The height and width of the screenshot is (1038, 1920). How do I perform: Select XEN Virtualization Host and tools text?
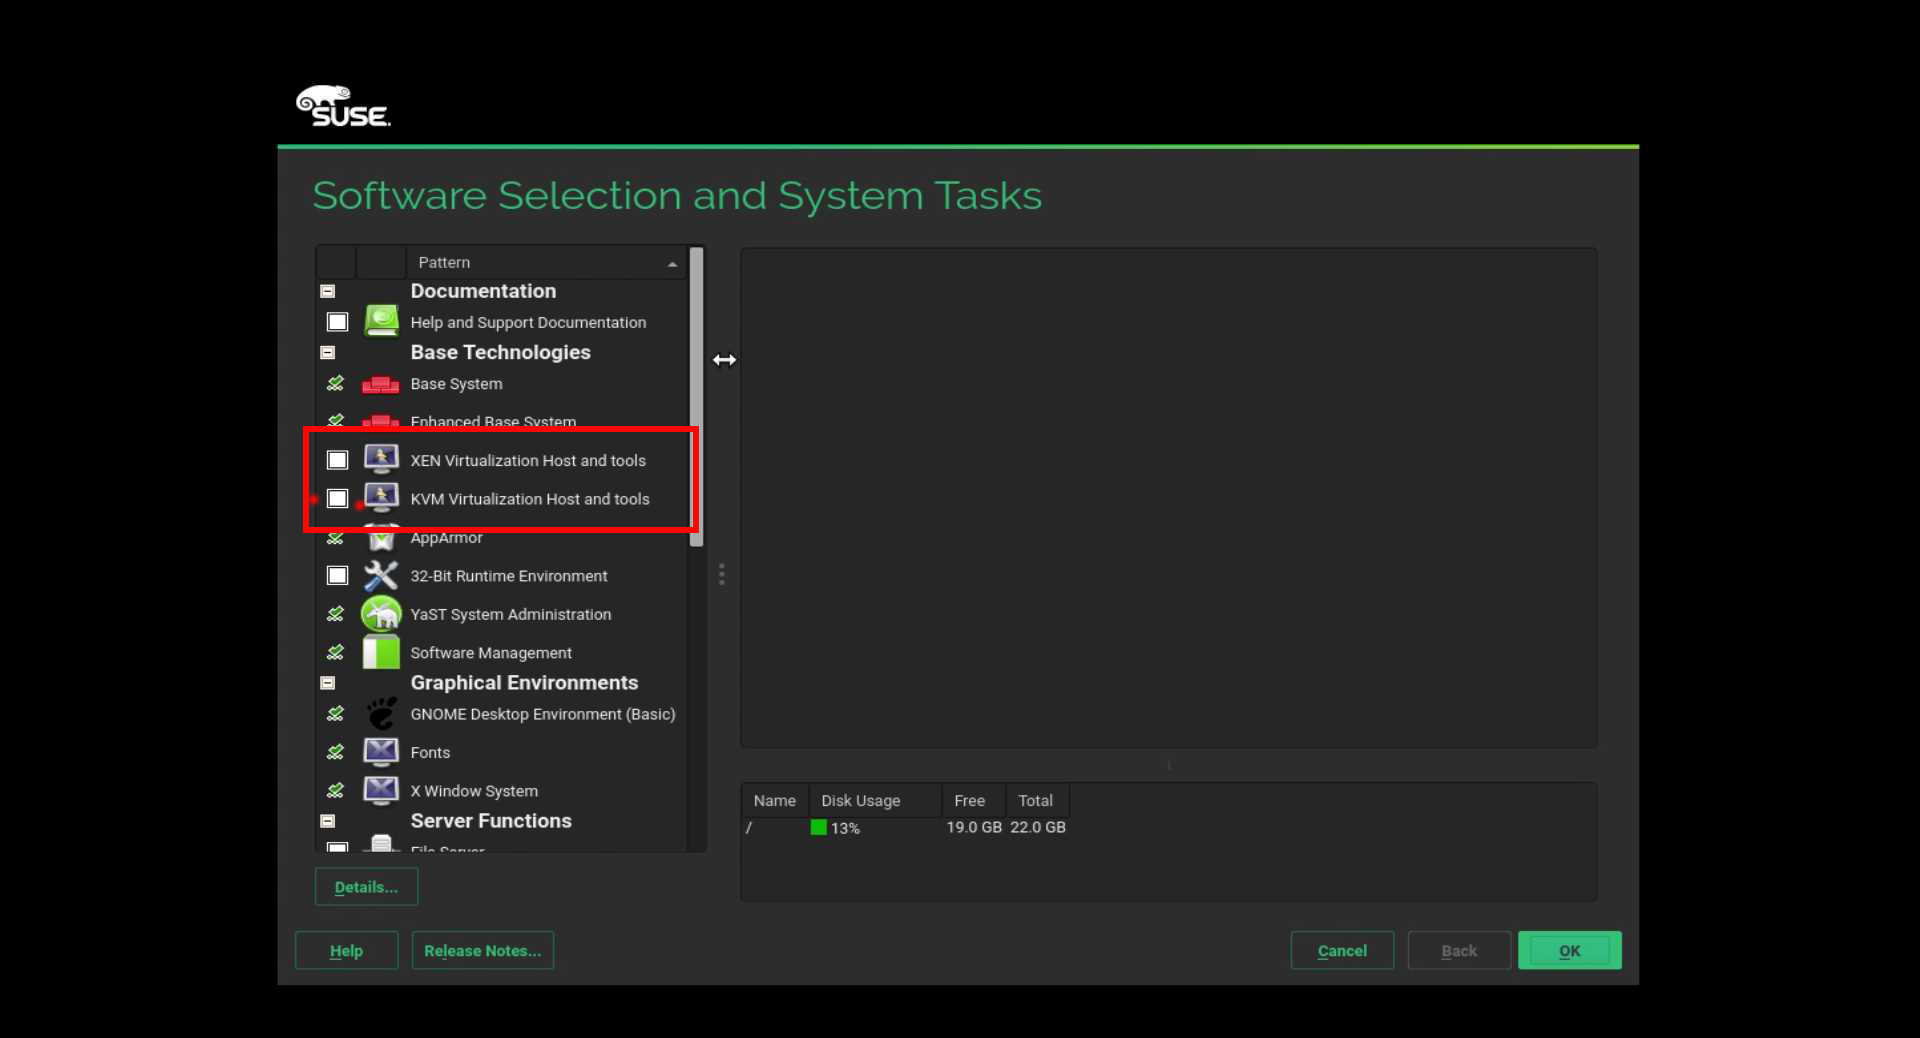pos(528,460)
